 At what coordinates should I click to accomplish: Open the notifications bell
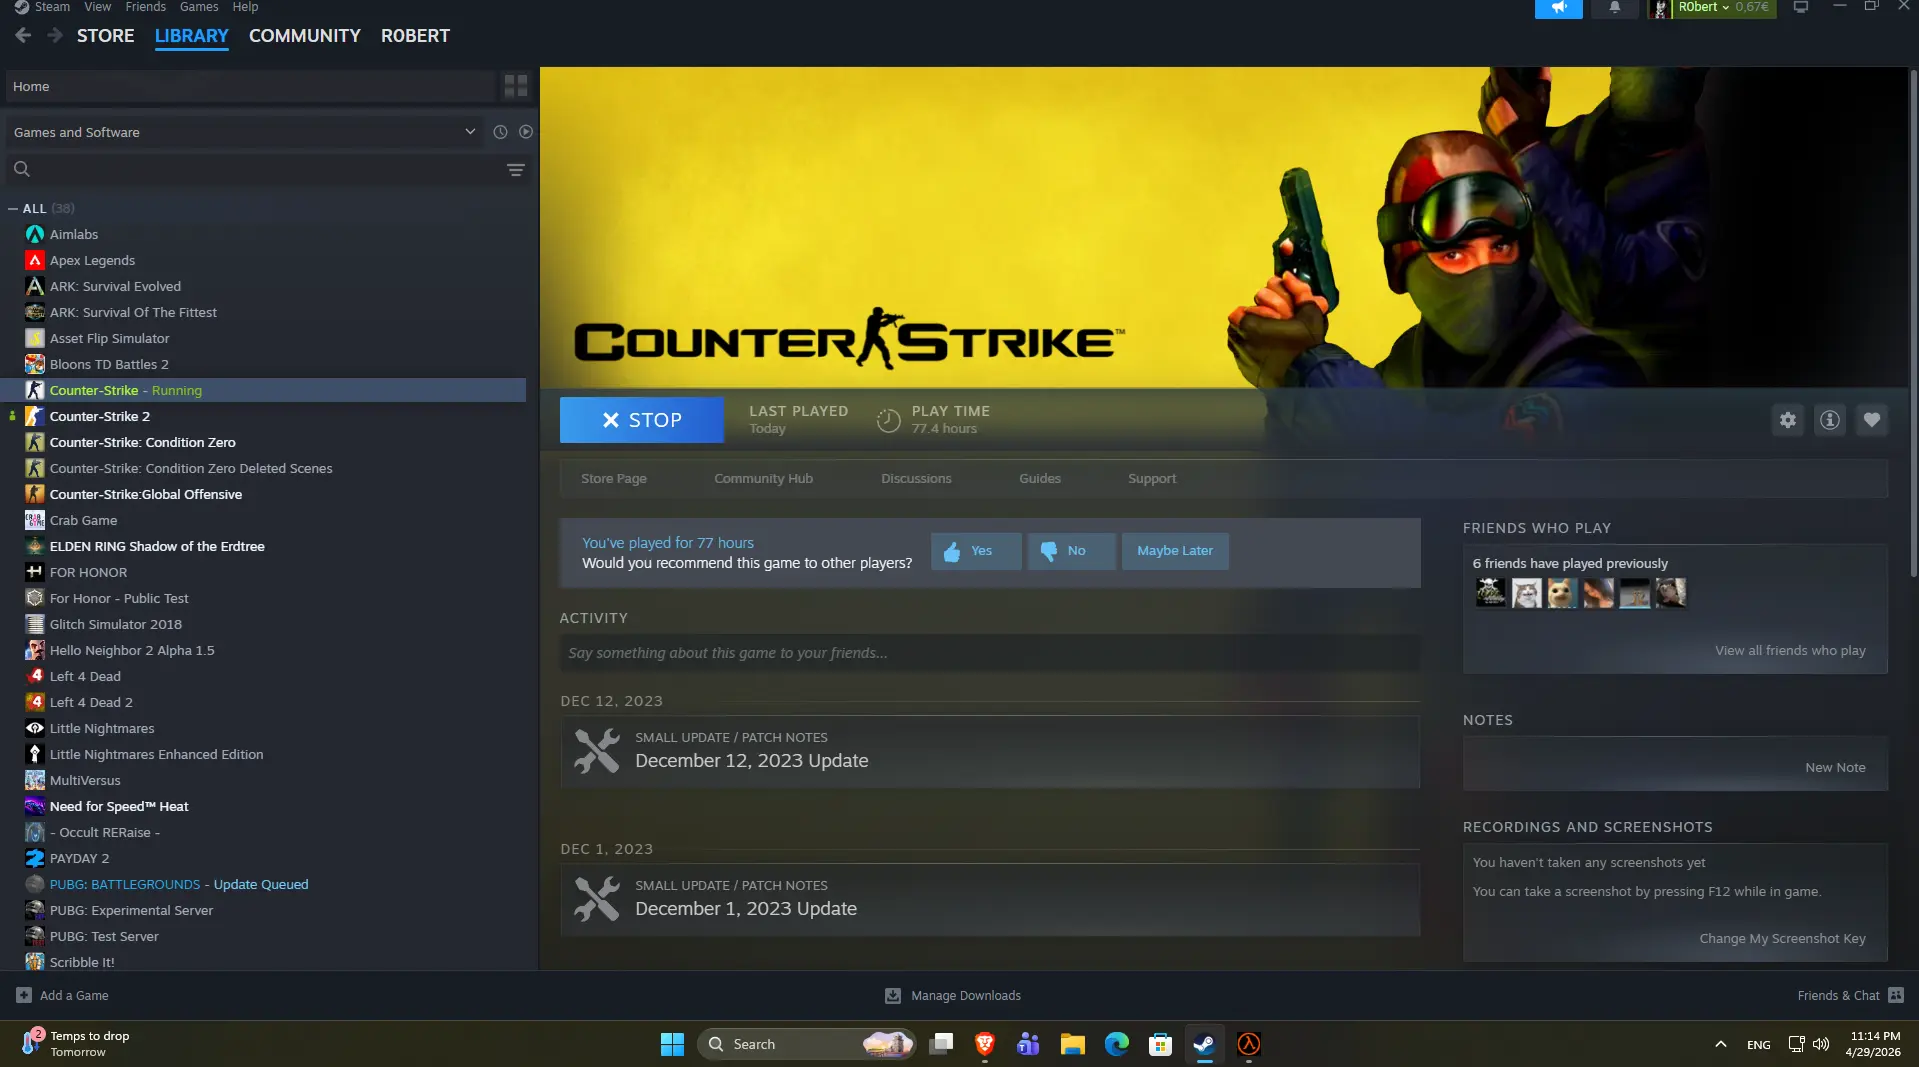click(1614, 8)
